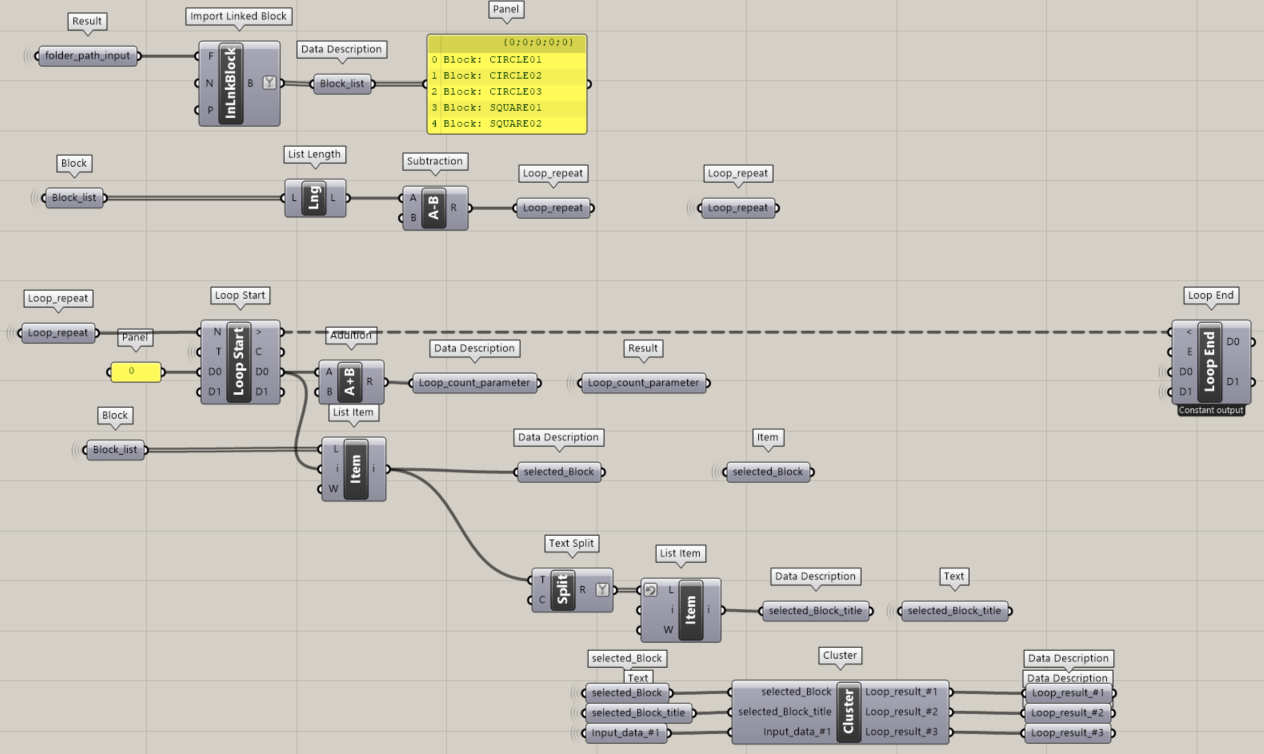Click the D0 input of Loop End
Image resolution: width=1264 pixels, height=754 pixels.
point(1186,371)
